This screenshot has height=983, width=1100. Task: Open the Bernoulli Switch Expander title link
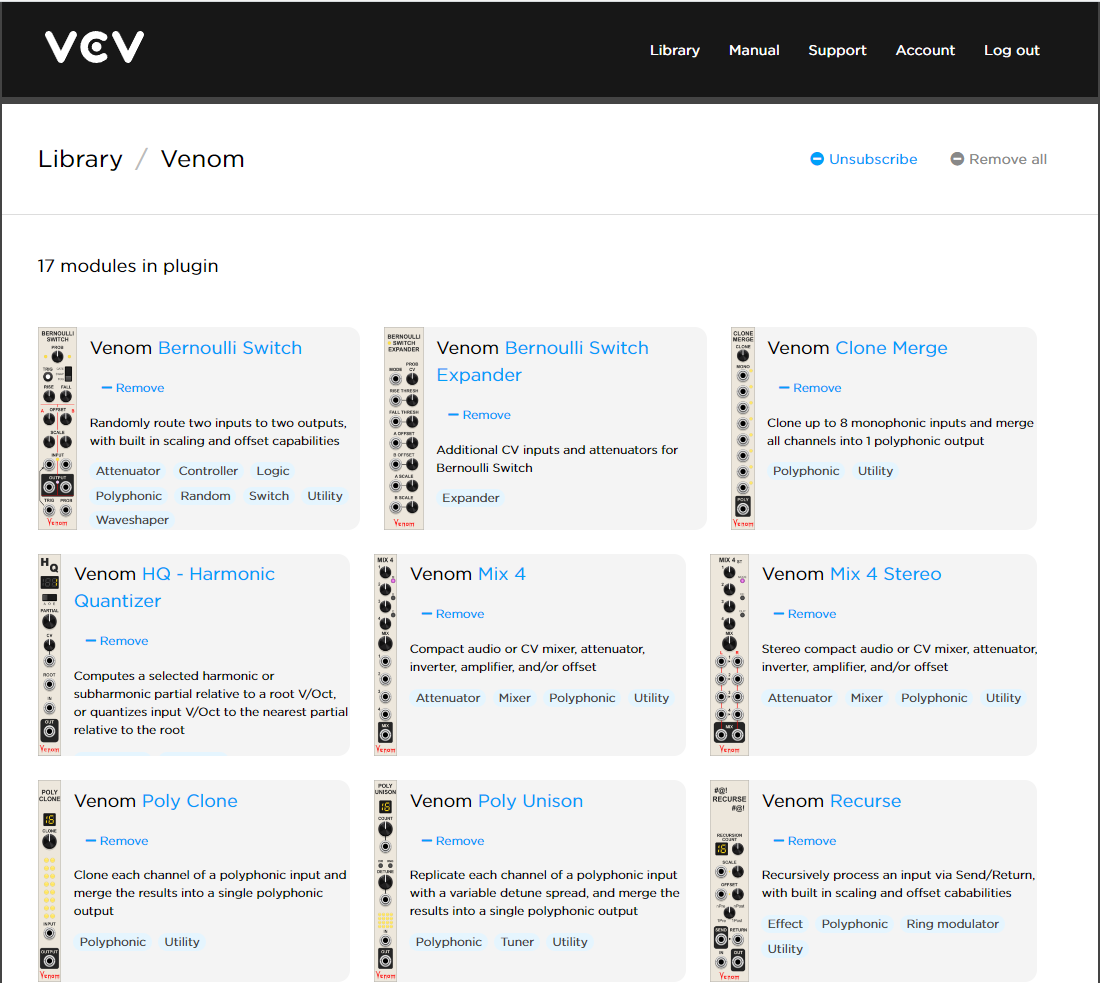coord(542,361)
